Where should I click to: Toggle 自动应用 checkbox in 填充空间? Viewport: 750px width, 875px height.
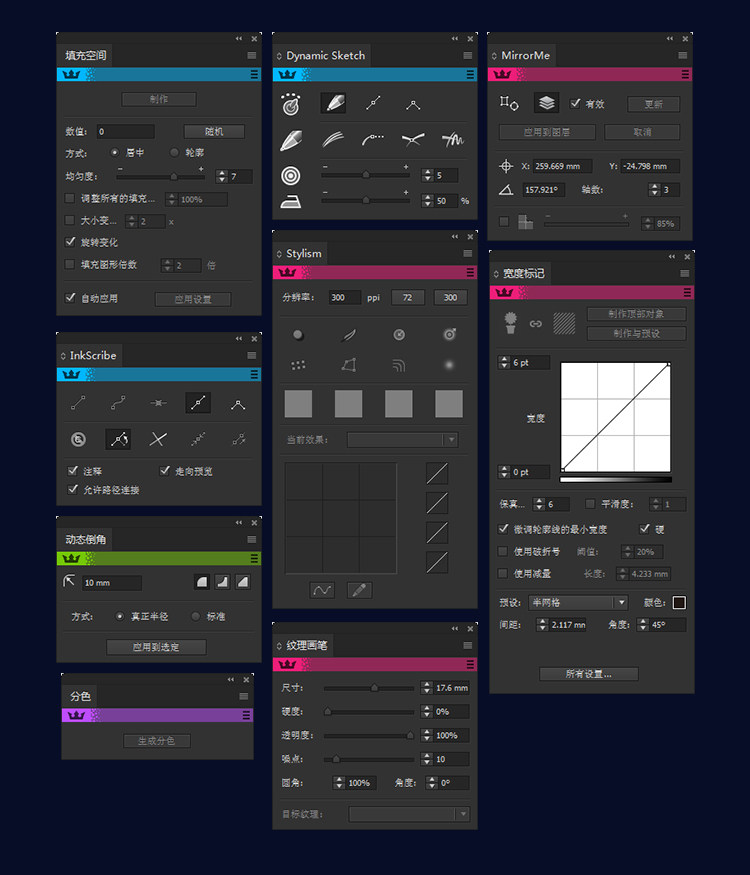tap(70, 297)
